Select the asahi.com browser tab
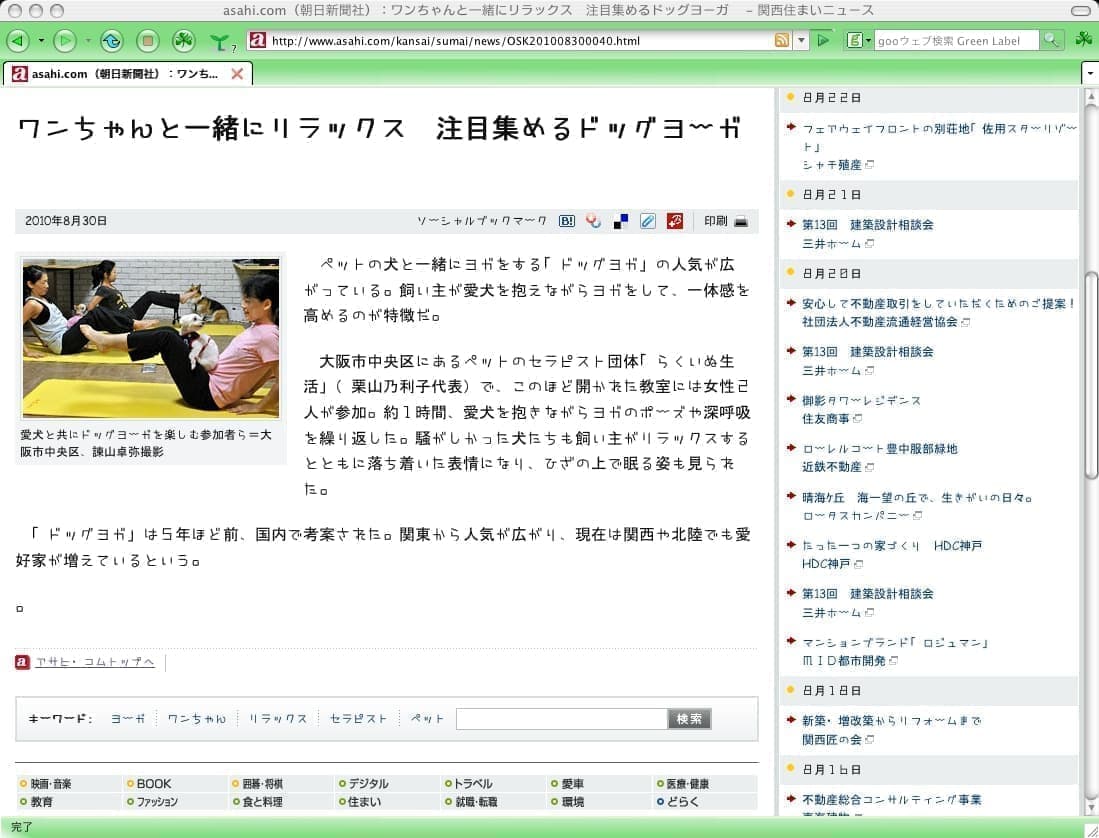 pos(120,74)
